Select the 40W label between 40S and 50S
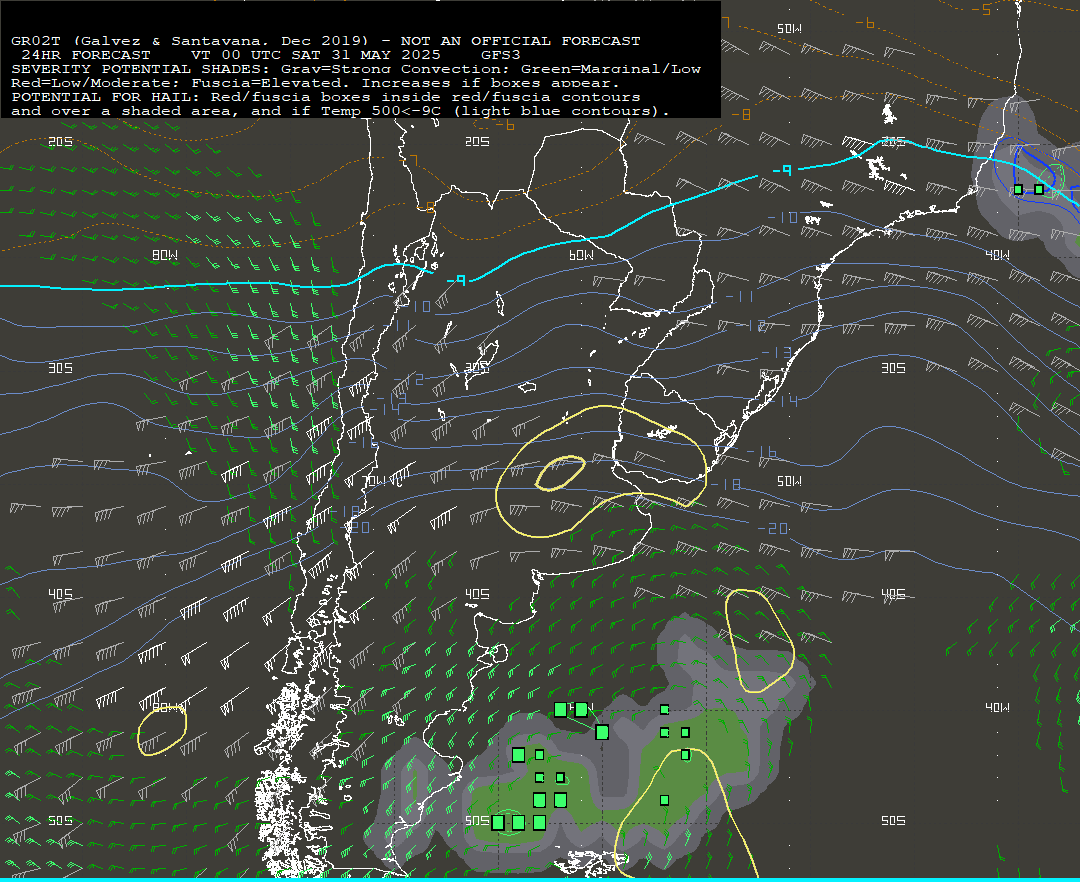The image size is (1080, 882). click(x=997, y=708)
